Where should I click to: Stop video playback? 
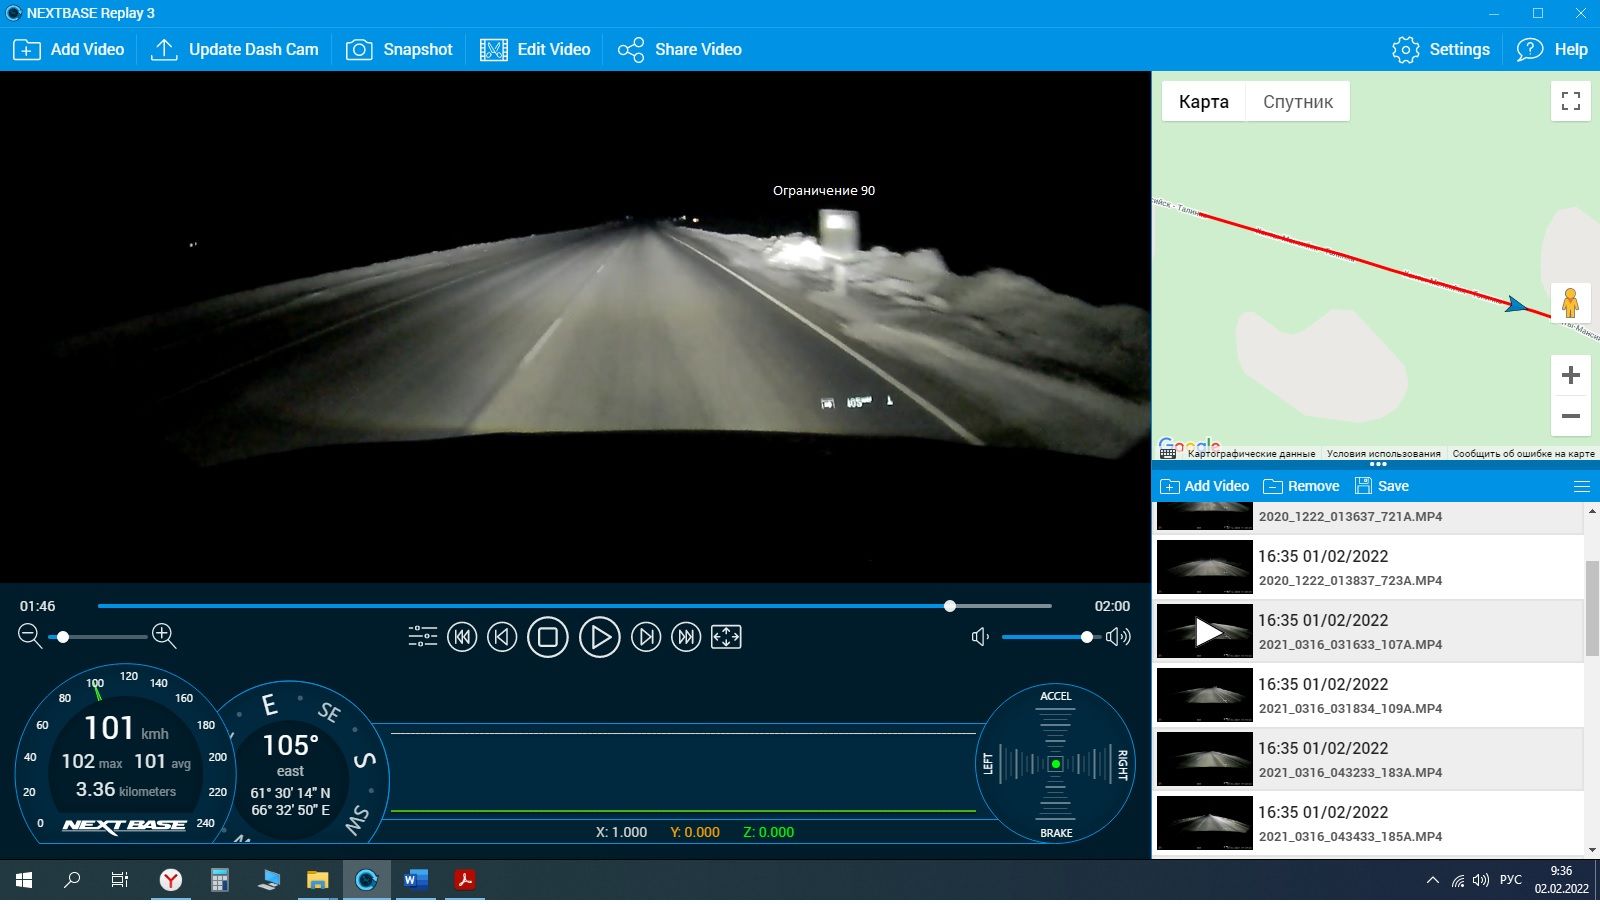click(x=548, y=637)
